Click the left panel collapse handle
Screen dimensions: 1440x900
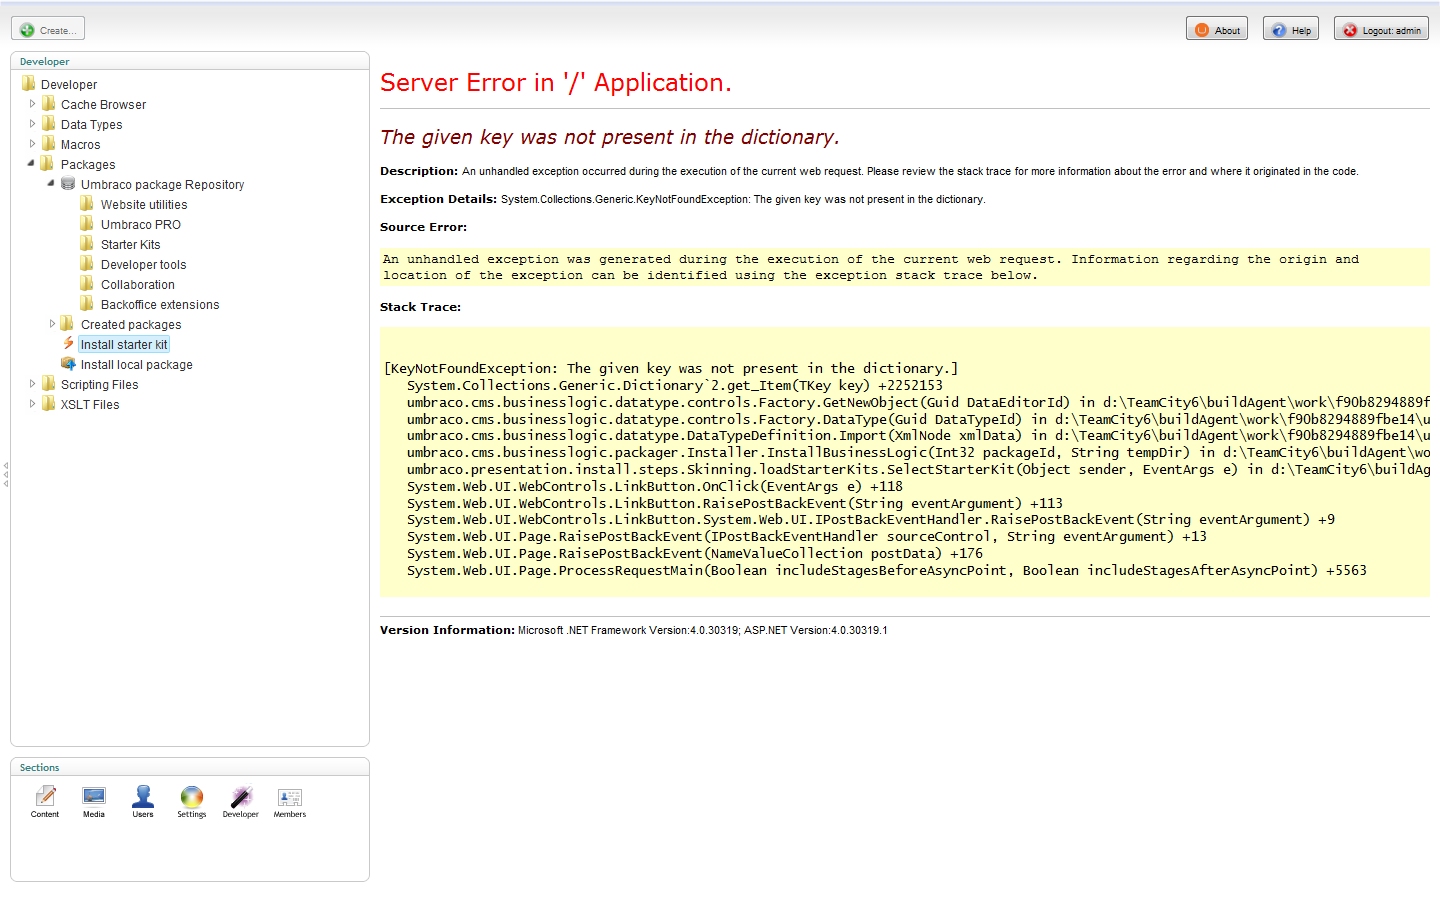pyautogui.click(x=5, y=474)
